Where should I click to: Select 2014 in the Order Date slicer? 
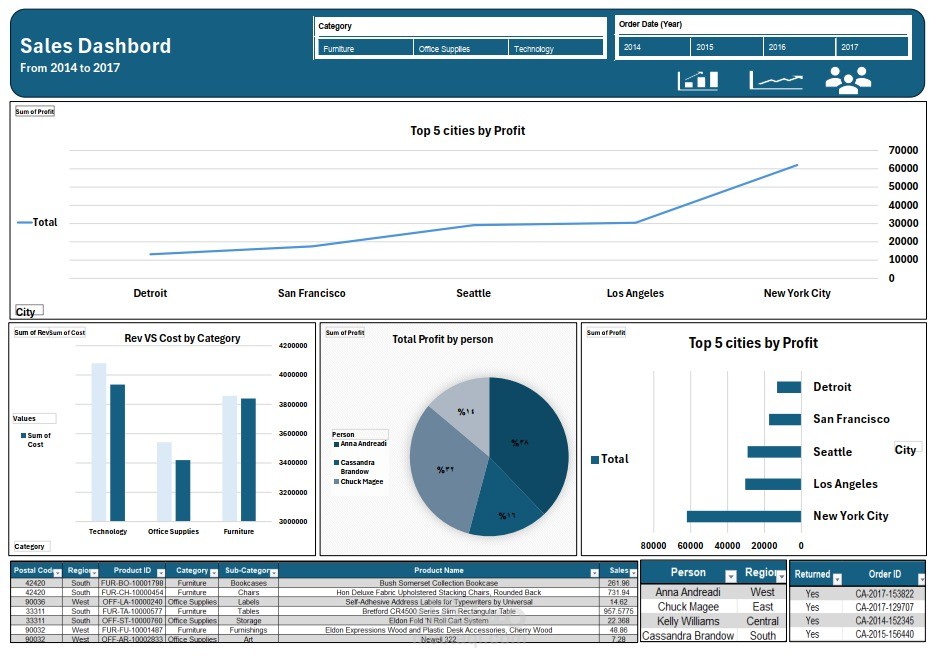(651, 47)
